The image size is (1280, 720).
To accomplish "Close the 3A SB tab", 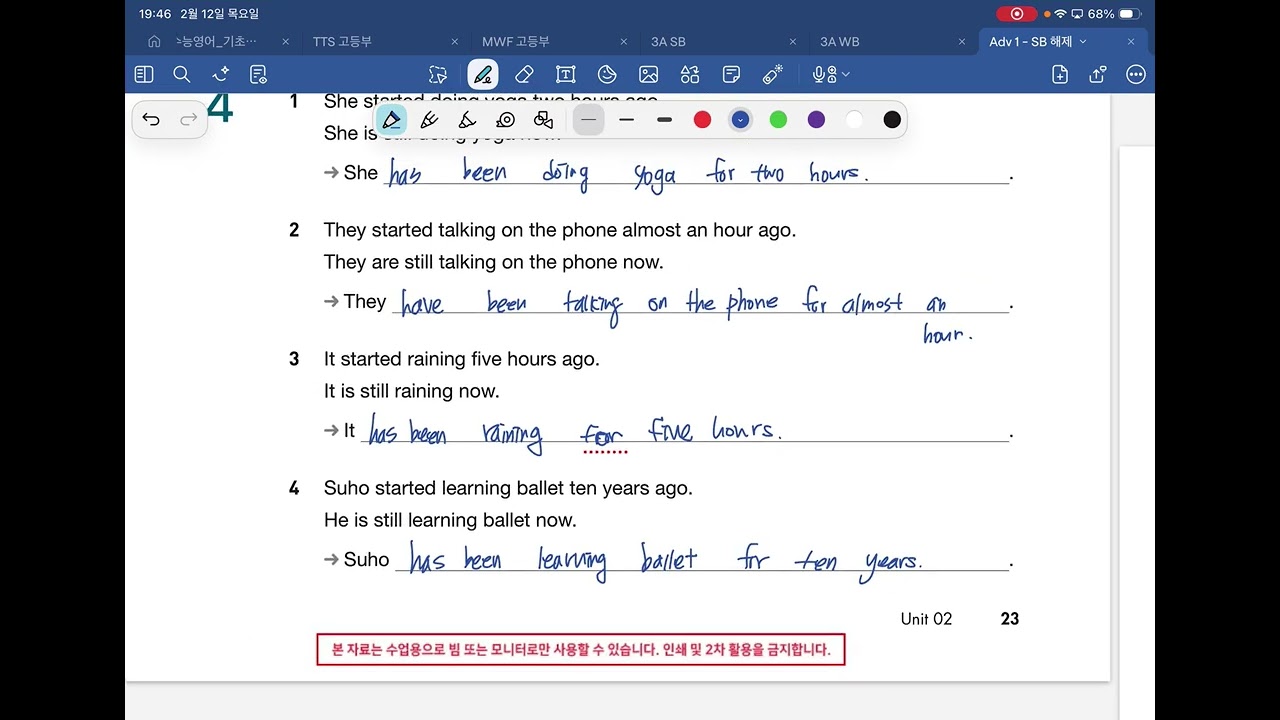I will coord(792,42).
